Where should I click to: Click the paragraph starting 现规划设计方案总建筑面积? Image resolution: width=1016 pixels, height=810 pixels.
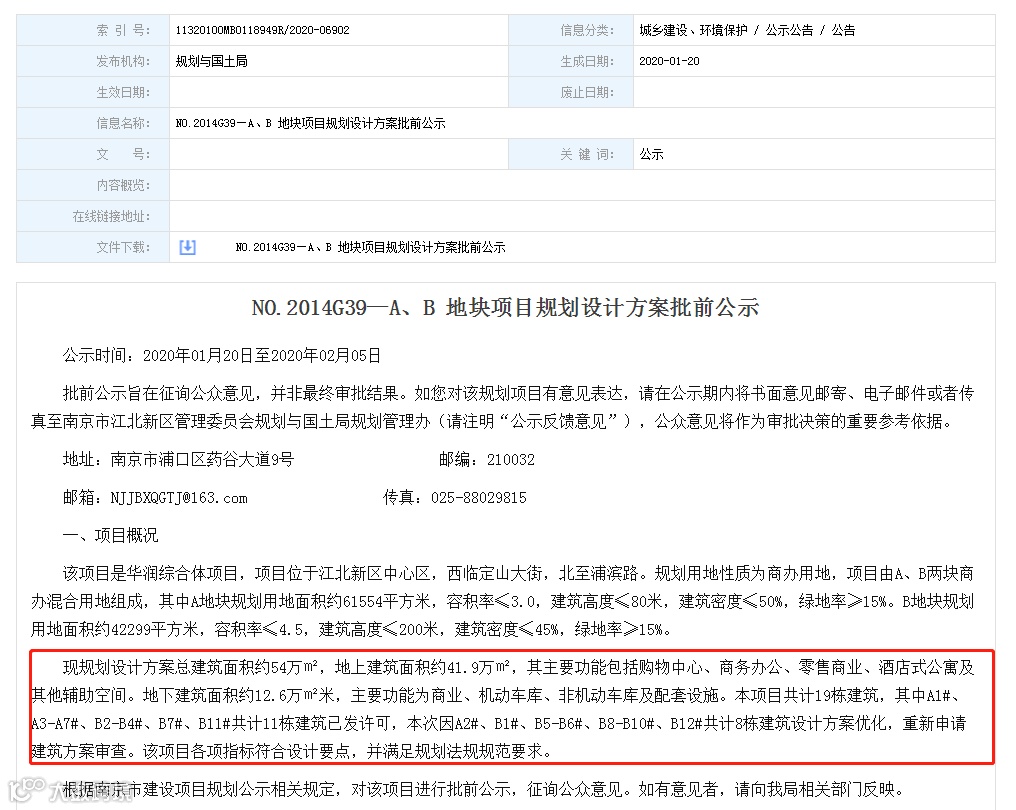(x=503, y=709)
